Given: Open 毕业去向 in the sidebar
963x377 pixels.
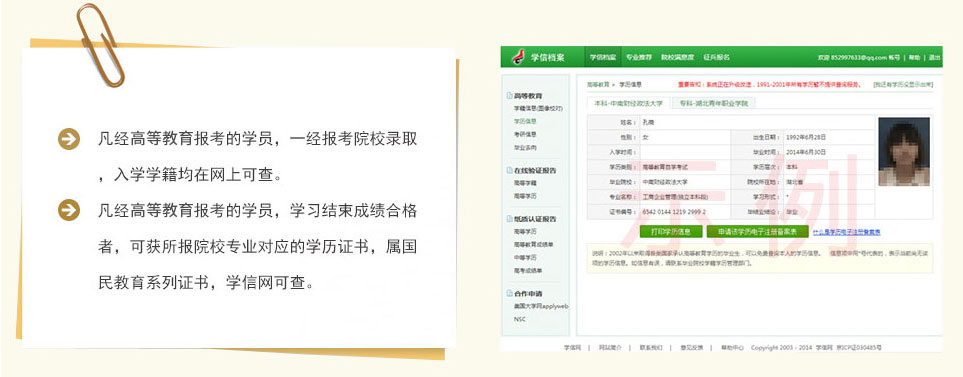Looking at the screenshot, I should click(x=525, y=147).
